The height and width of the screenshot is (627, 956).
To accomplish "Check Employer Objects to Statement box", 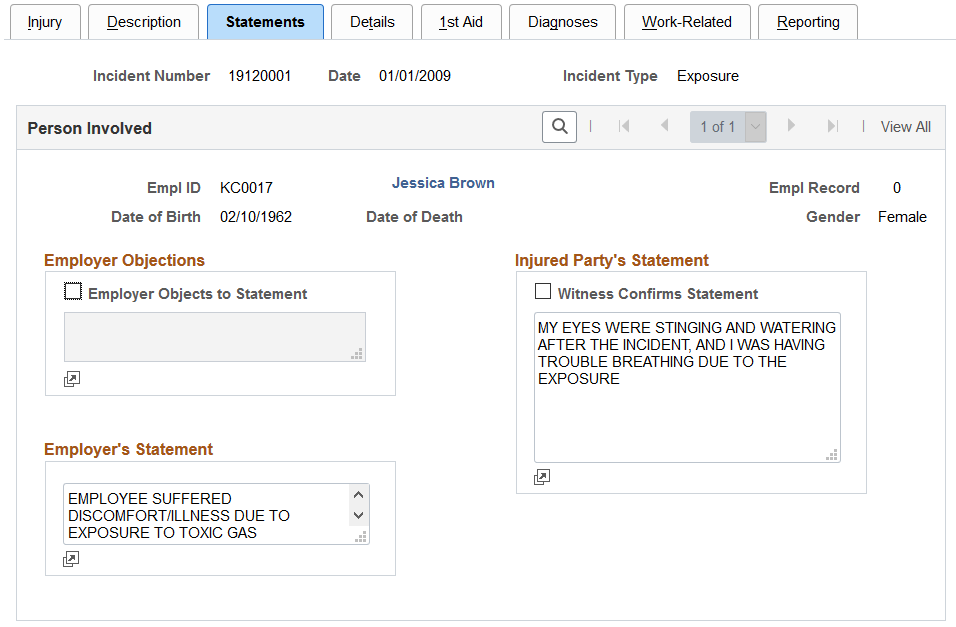I will pos(73,292).
